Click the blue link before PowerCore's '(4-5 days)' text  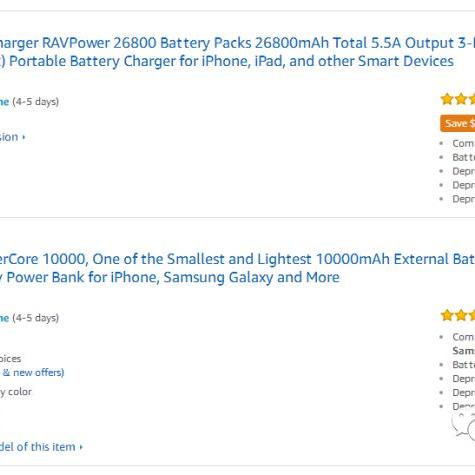[x=4, y=318]
